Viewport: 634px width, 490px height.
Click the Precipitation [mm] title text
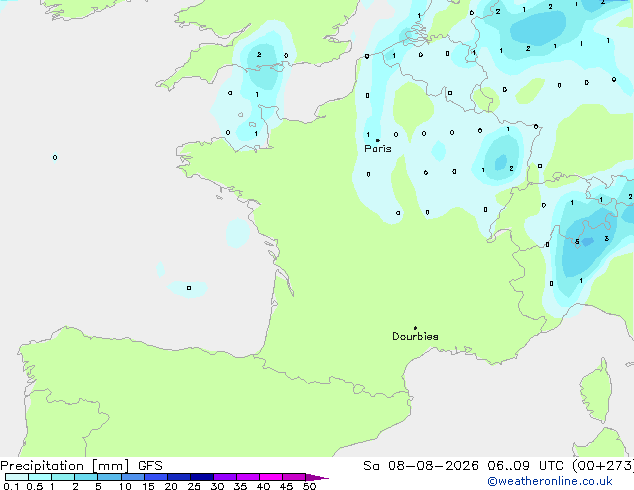coord(65,466)
